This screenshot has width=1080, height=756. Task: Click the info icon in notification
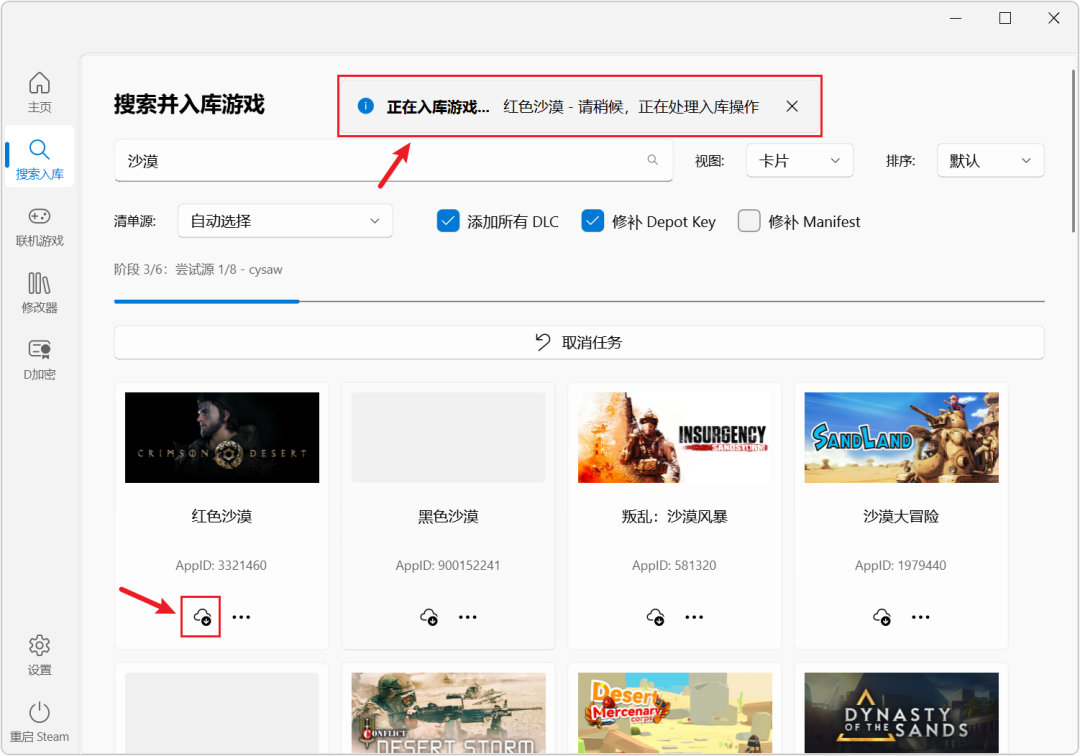pos(366,106)
